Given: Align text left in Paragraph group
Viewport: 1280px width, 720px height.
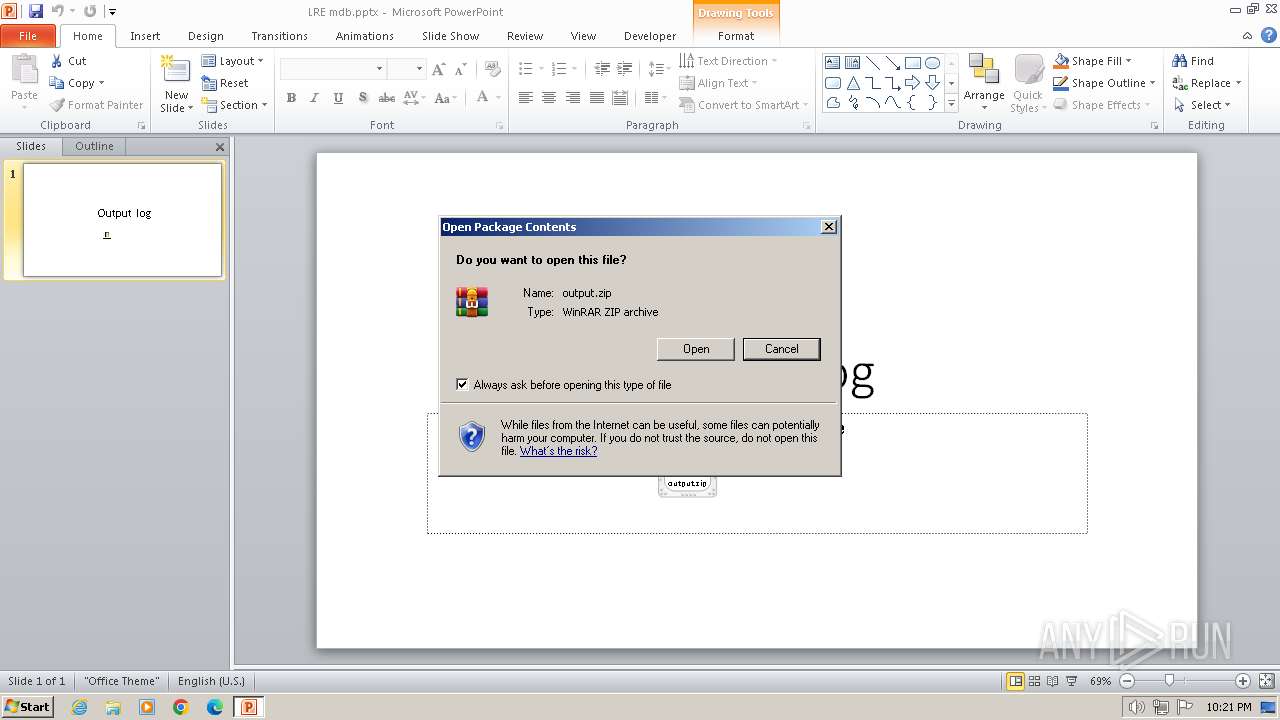Looking at the screenshot, I should pos(525,97).
